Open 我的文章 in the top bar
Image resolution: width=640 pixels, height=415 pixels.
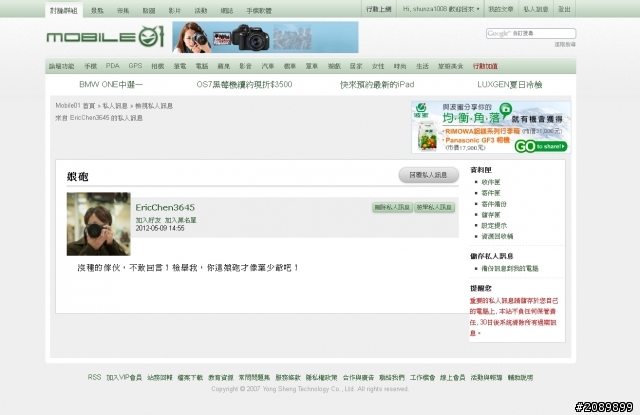point(501,9)
